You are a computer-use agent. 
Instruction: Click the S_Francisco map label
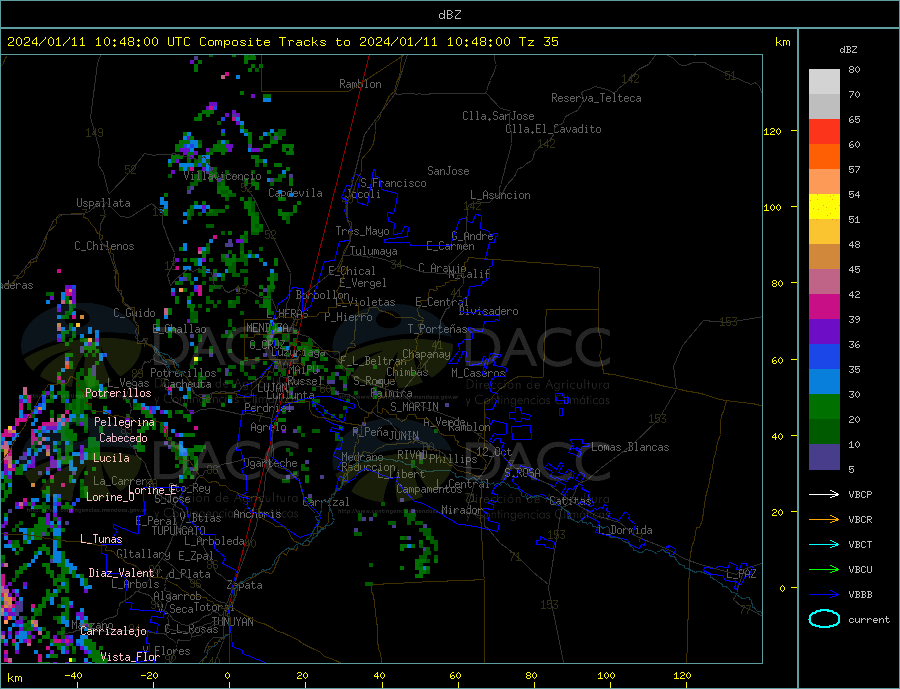point(393,183)
